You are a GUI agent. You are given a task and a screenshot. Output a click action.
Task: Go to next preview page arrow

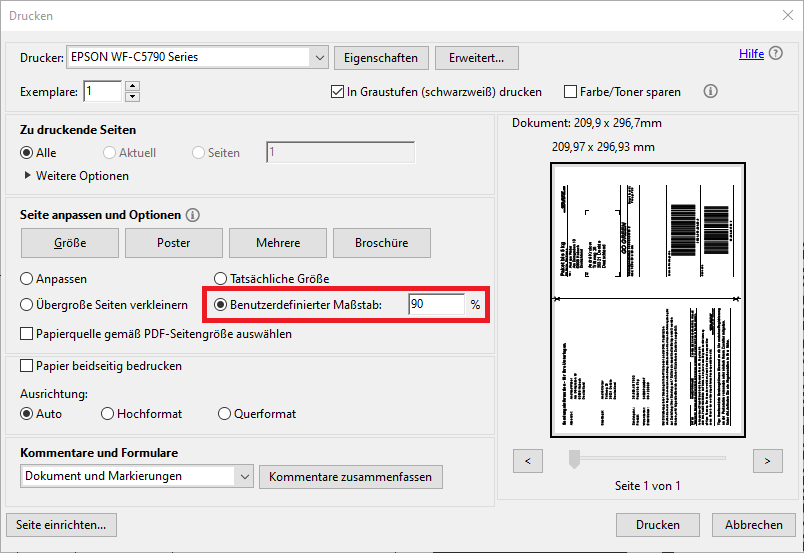click(x=767, y=460)
